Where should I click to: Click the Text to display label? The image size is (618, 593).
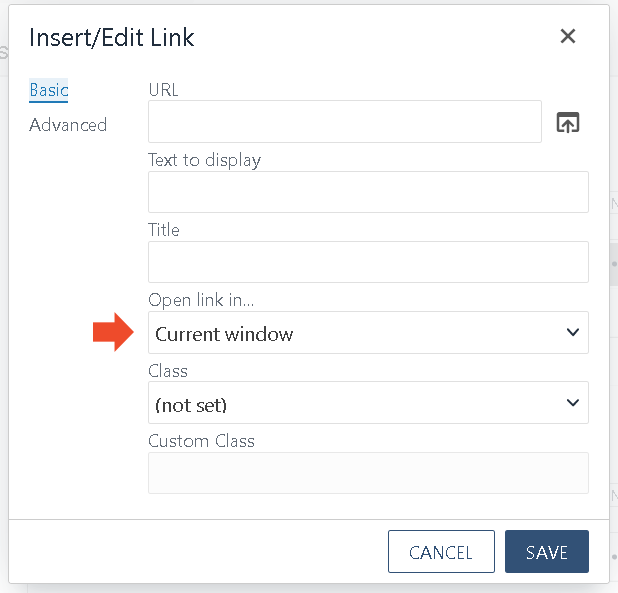(x=205, y=160)
